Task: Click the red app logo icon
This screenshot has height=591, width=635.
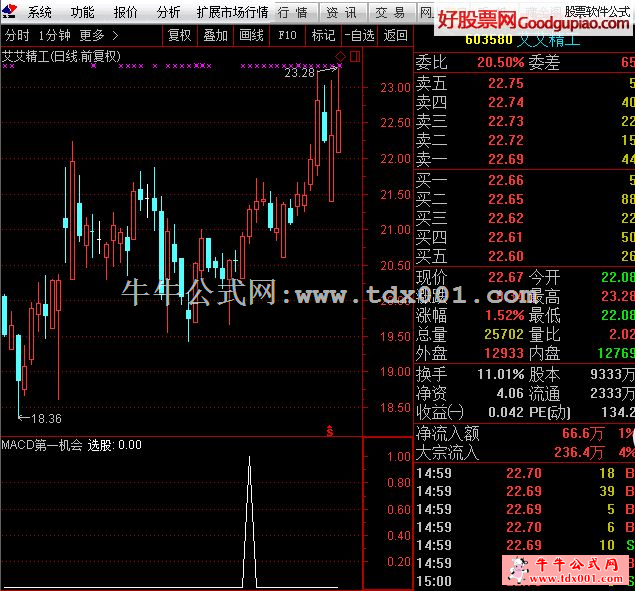Action: (10, 12)
